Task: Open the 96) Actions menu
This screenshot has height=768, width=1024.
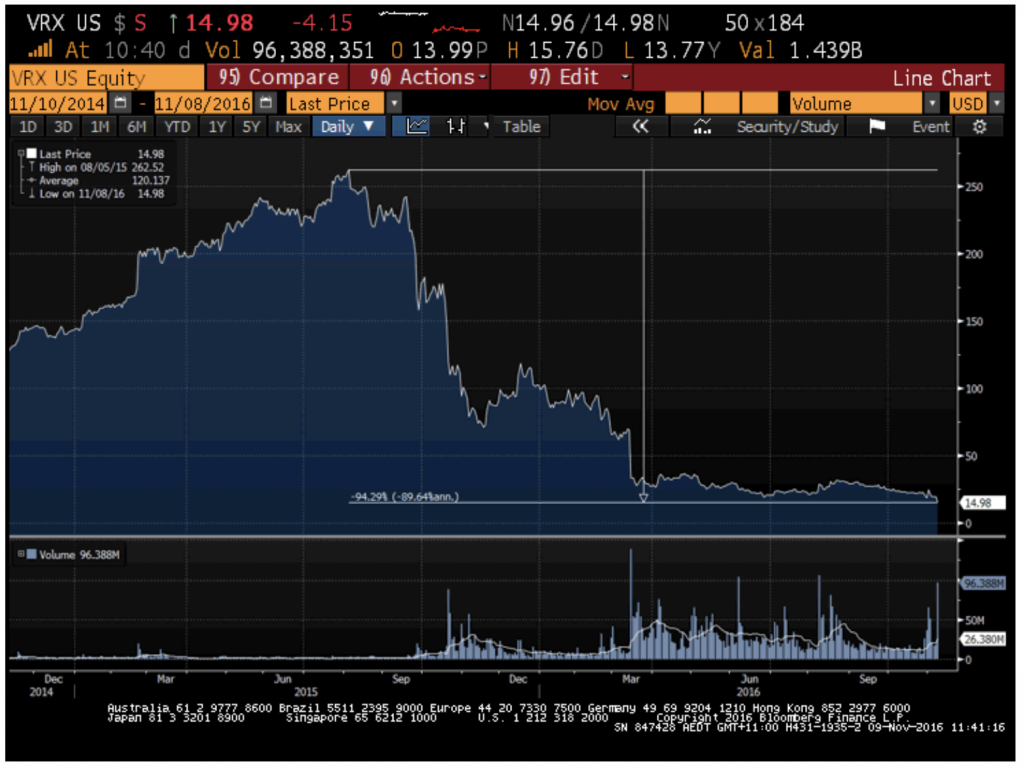Action: click(x=419, y=77)
